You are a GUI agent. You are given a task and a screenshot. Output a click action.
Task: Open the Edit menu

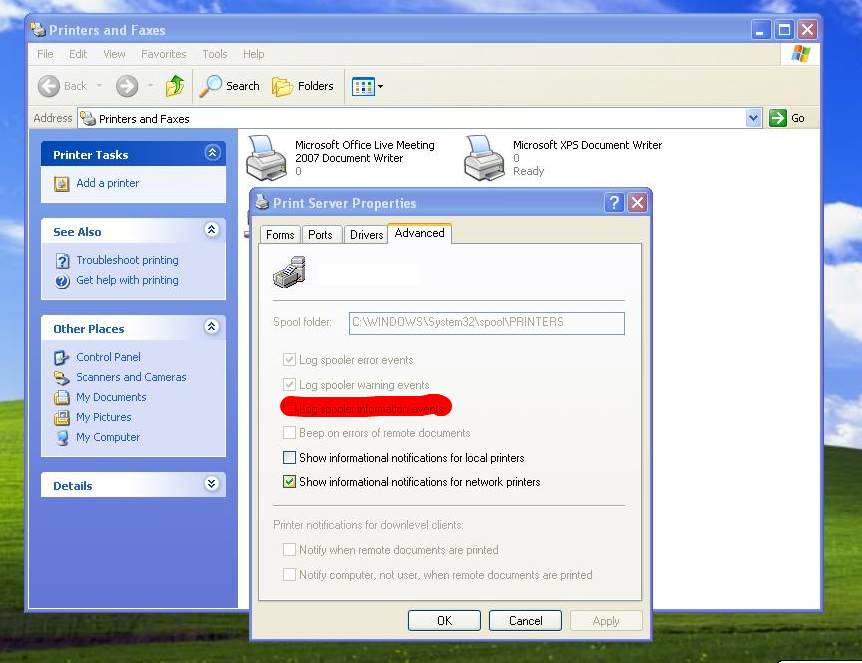(78, 54)
